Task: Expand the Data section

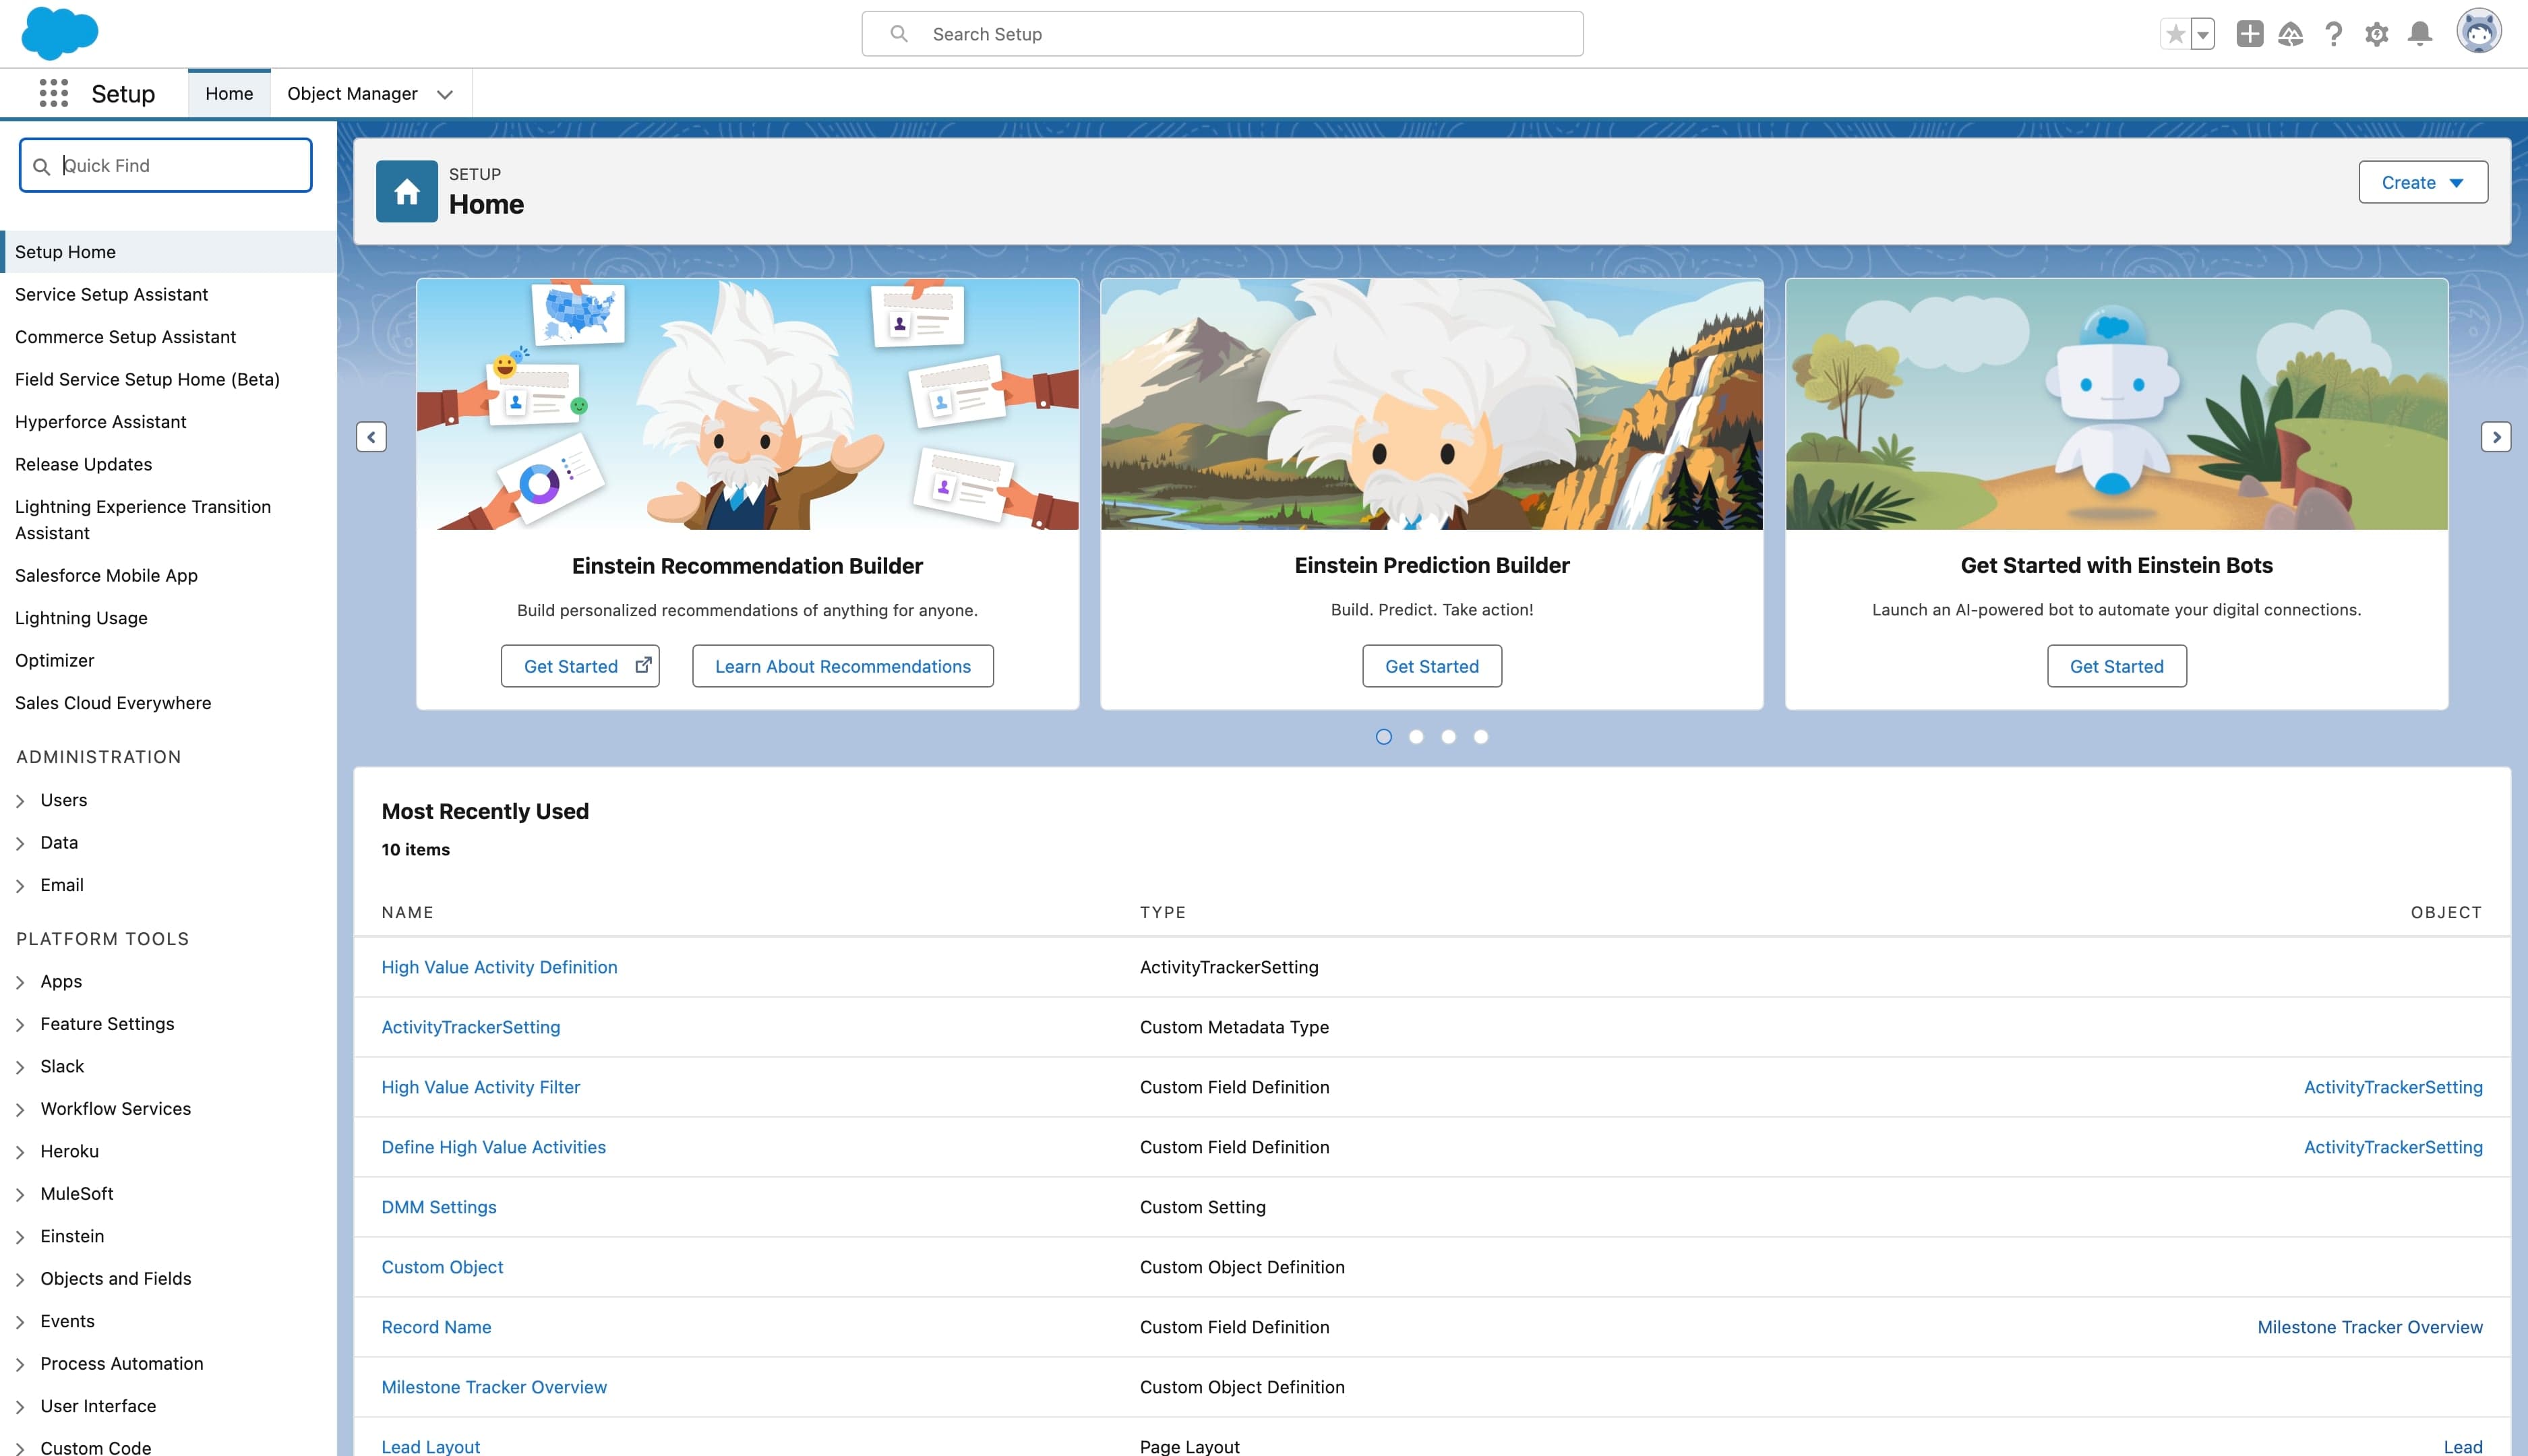Action: pos(20,844)
